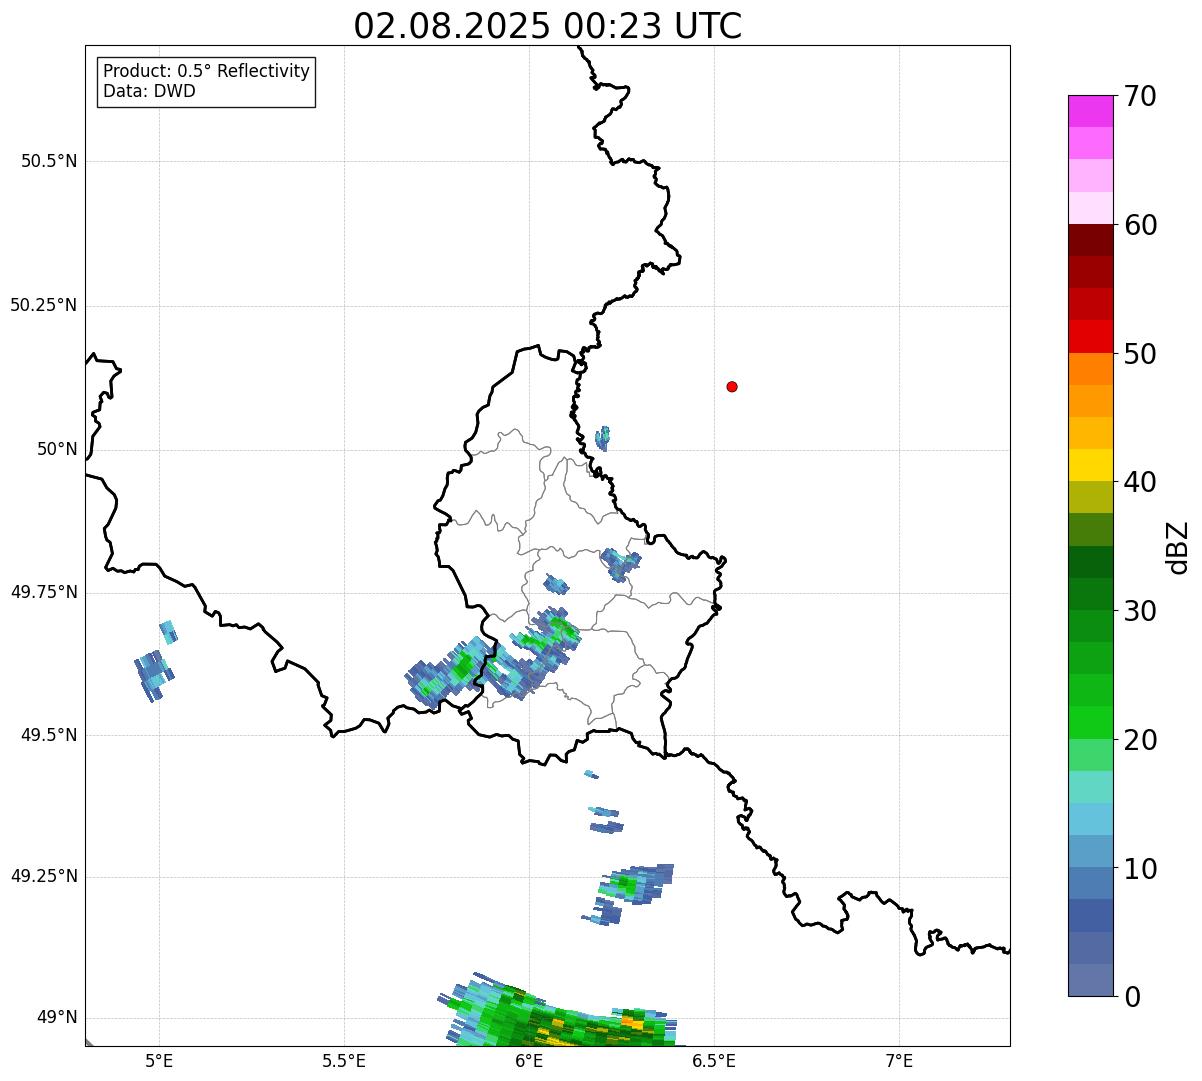Click the bright red swatch above 50

[x=1090, y=336]
